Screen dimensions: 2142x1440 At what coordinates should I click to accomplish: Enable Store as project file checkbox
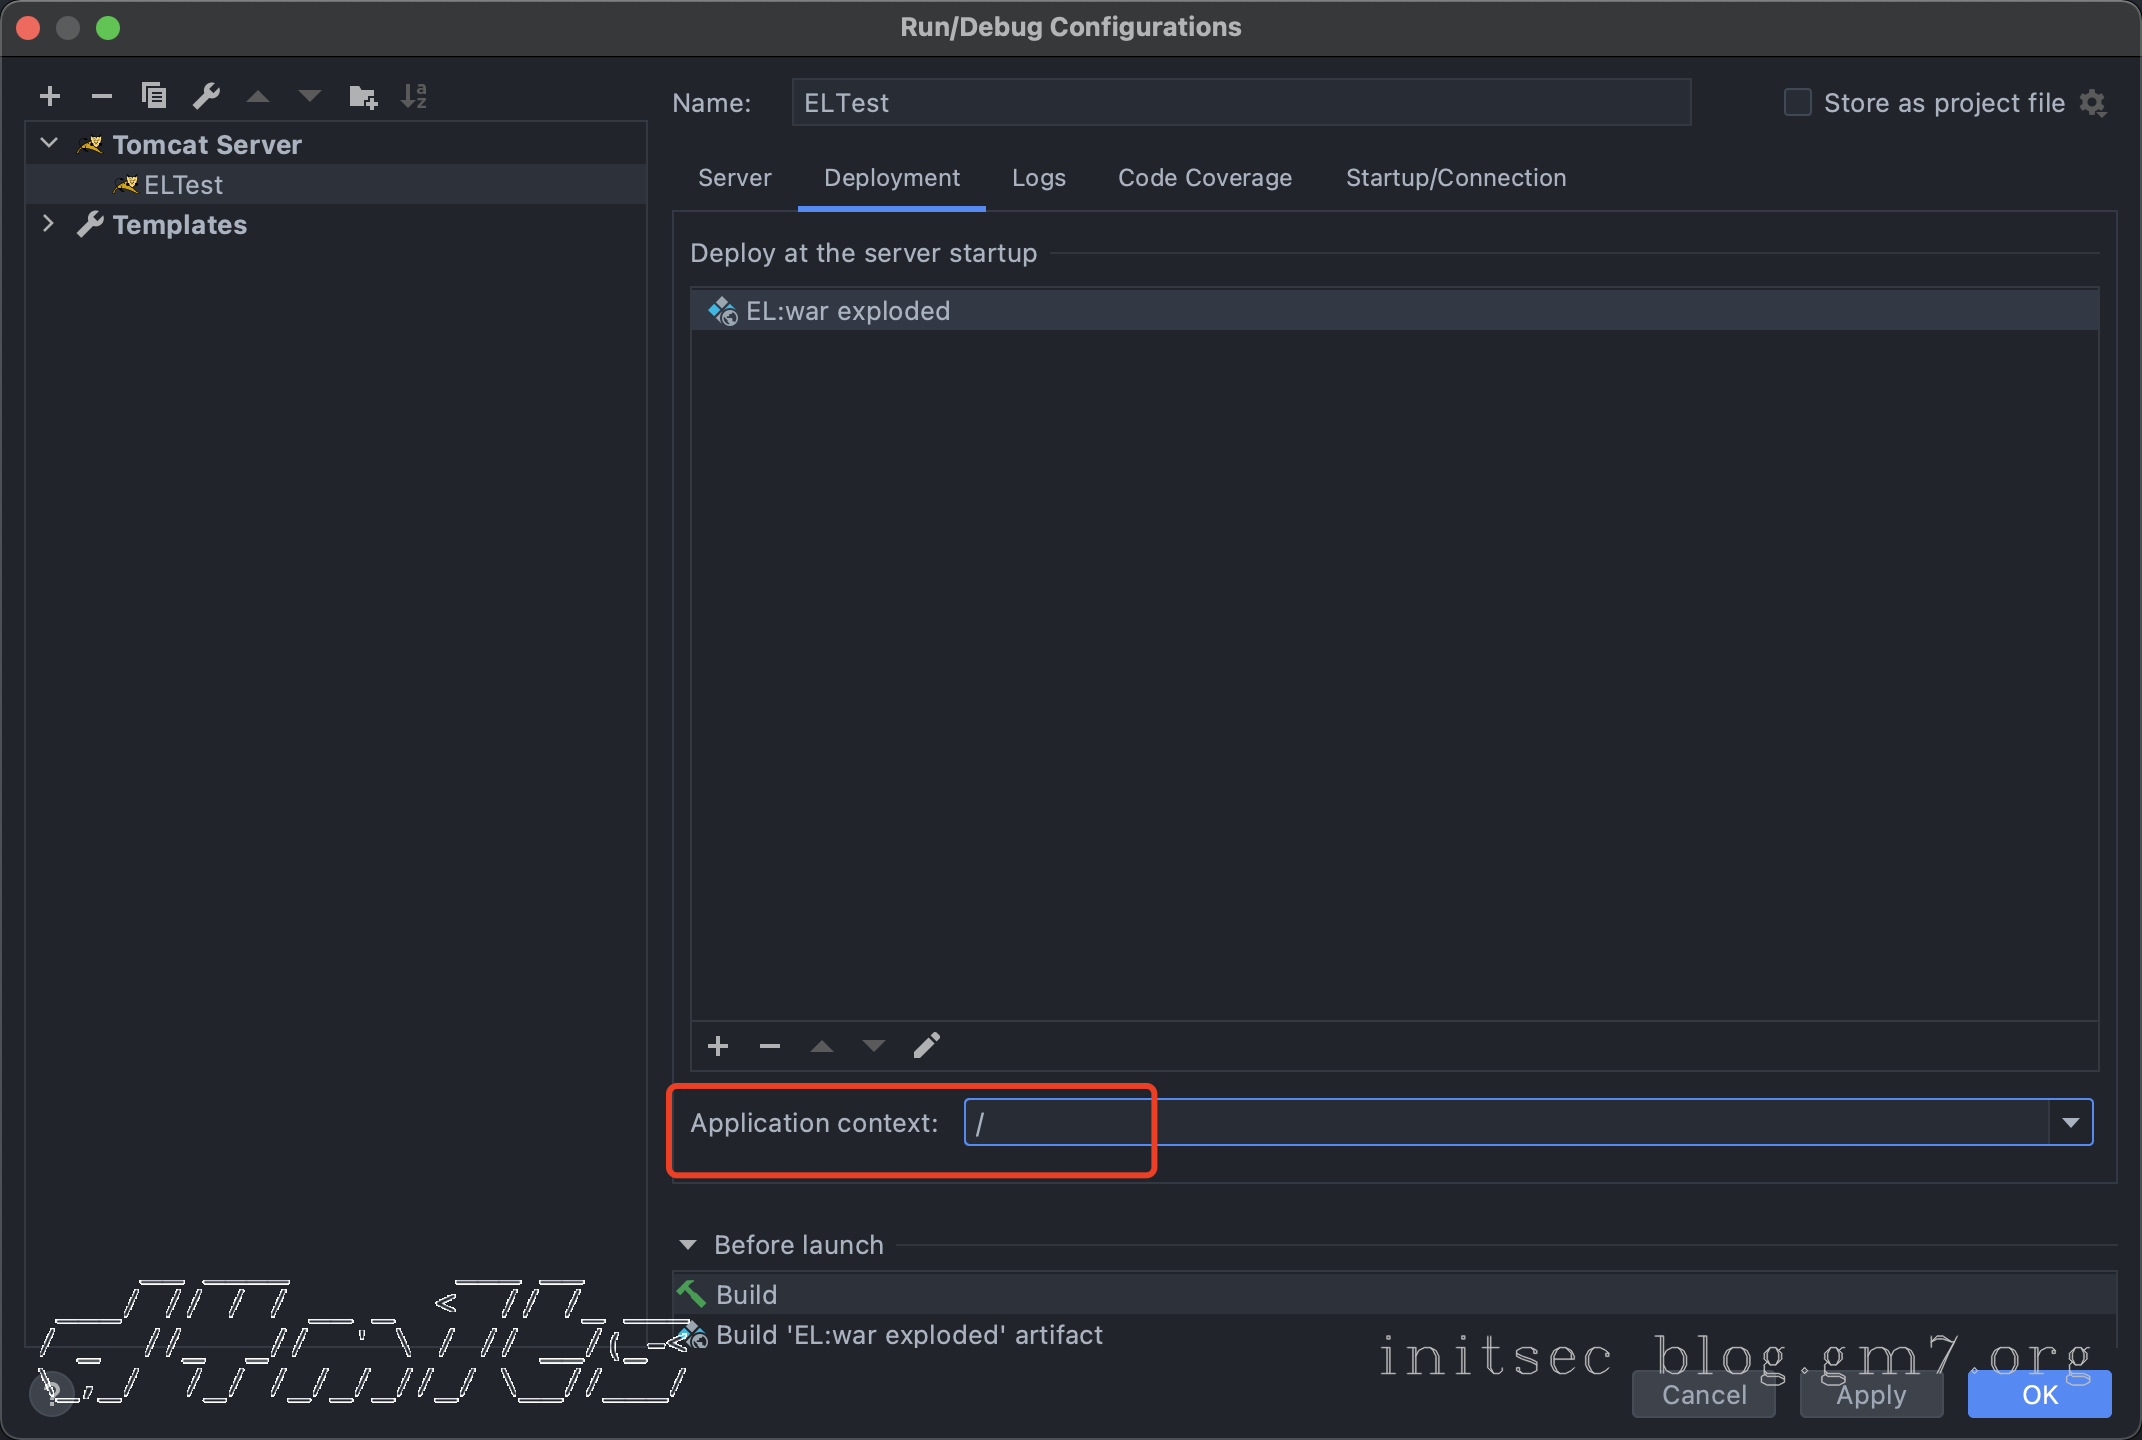[x=1798, y=103]
